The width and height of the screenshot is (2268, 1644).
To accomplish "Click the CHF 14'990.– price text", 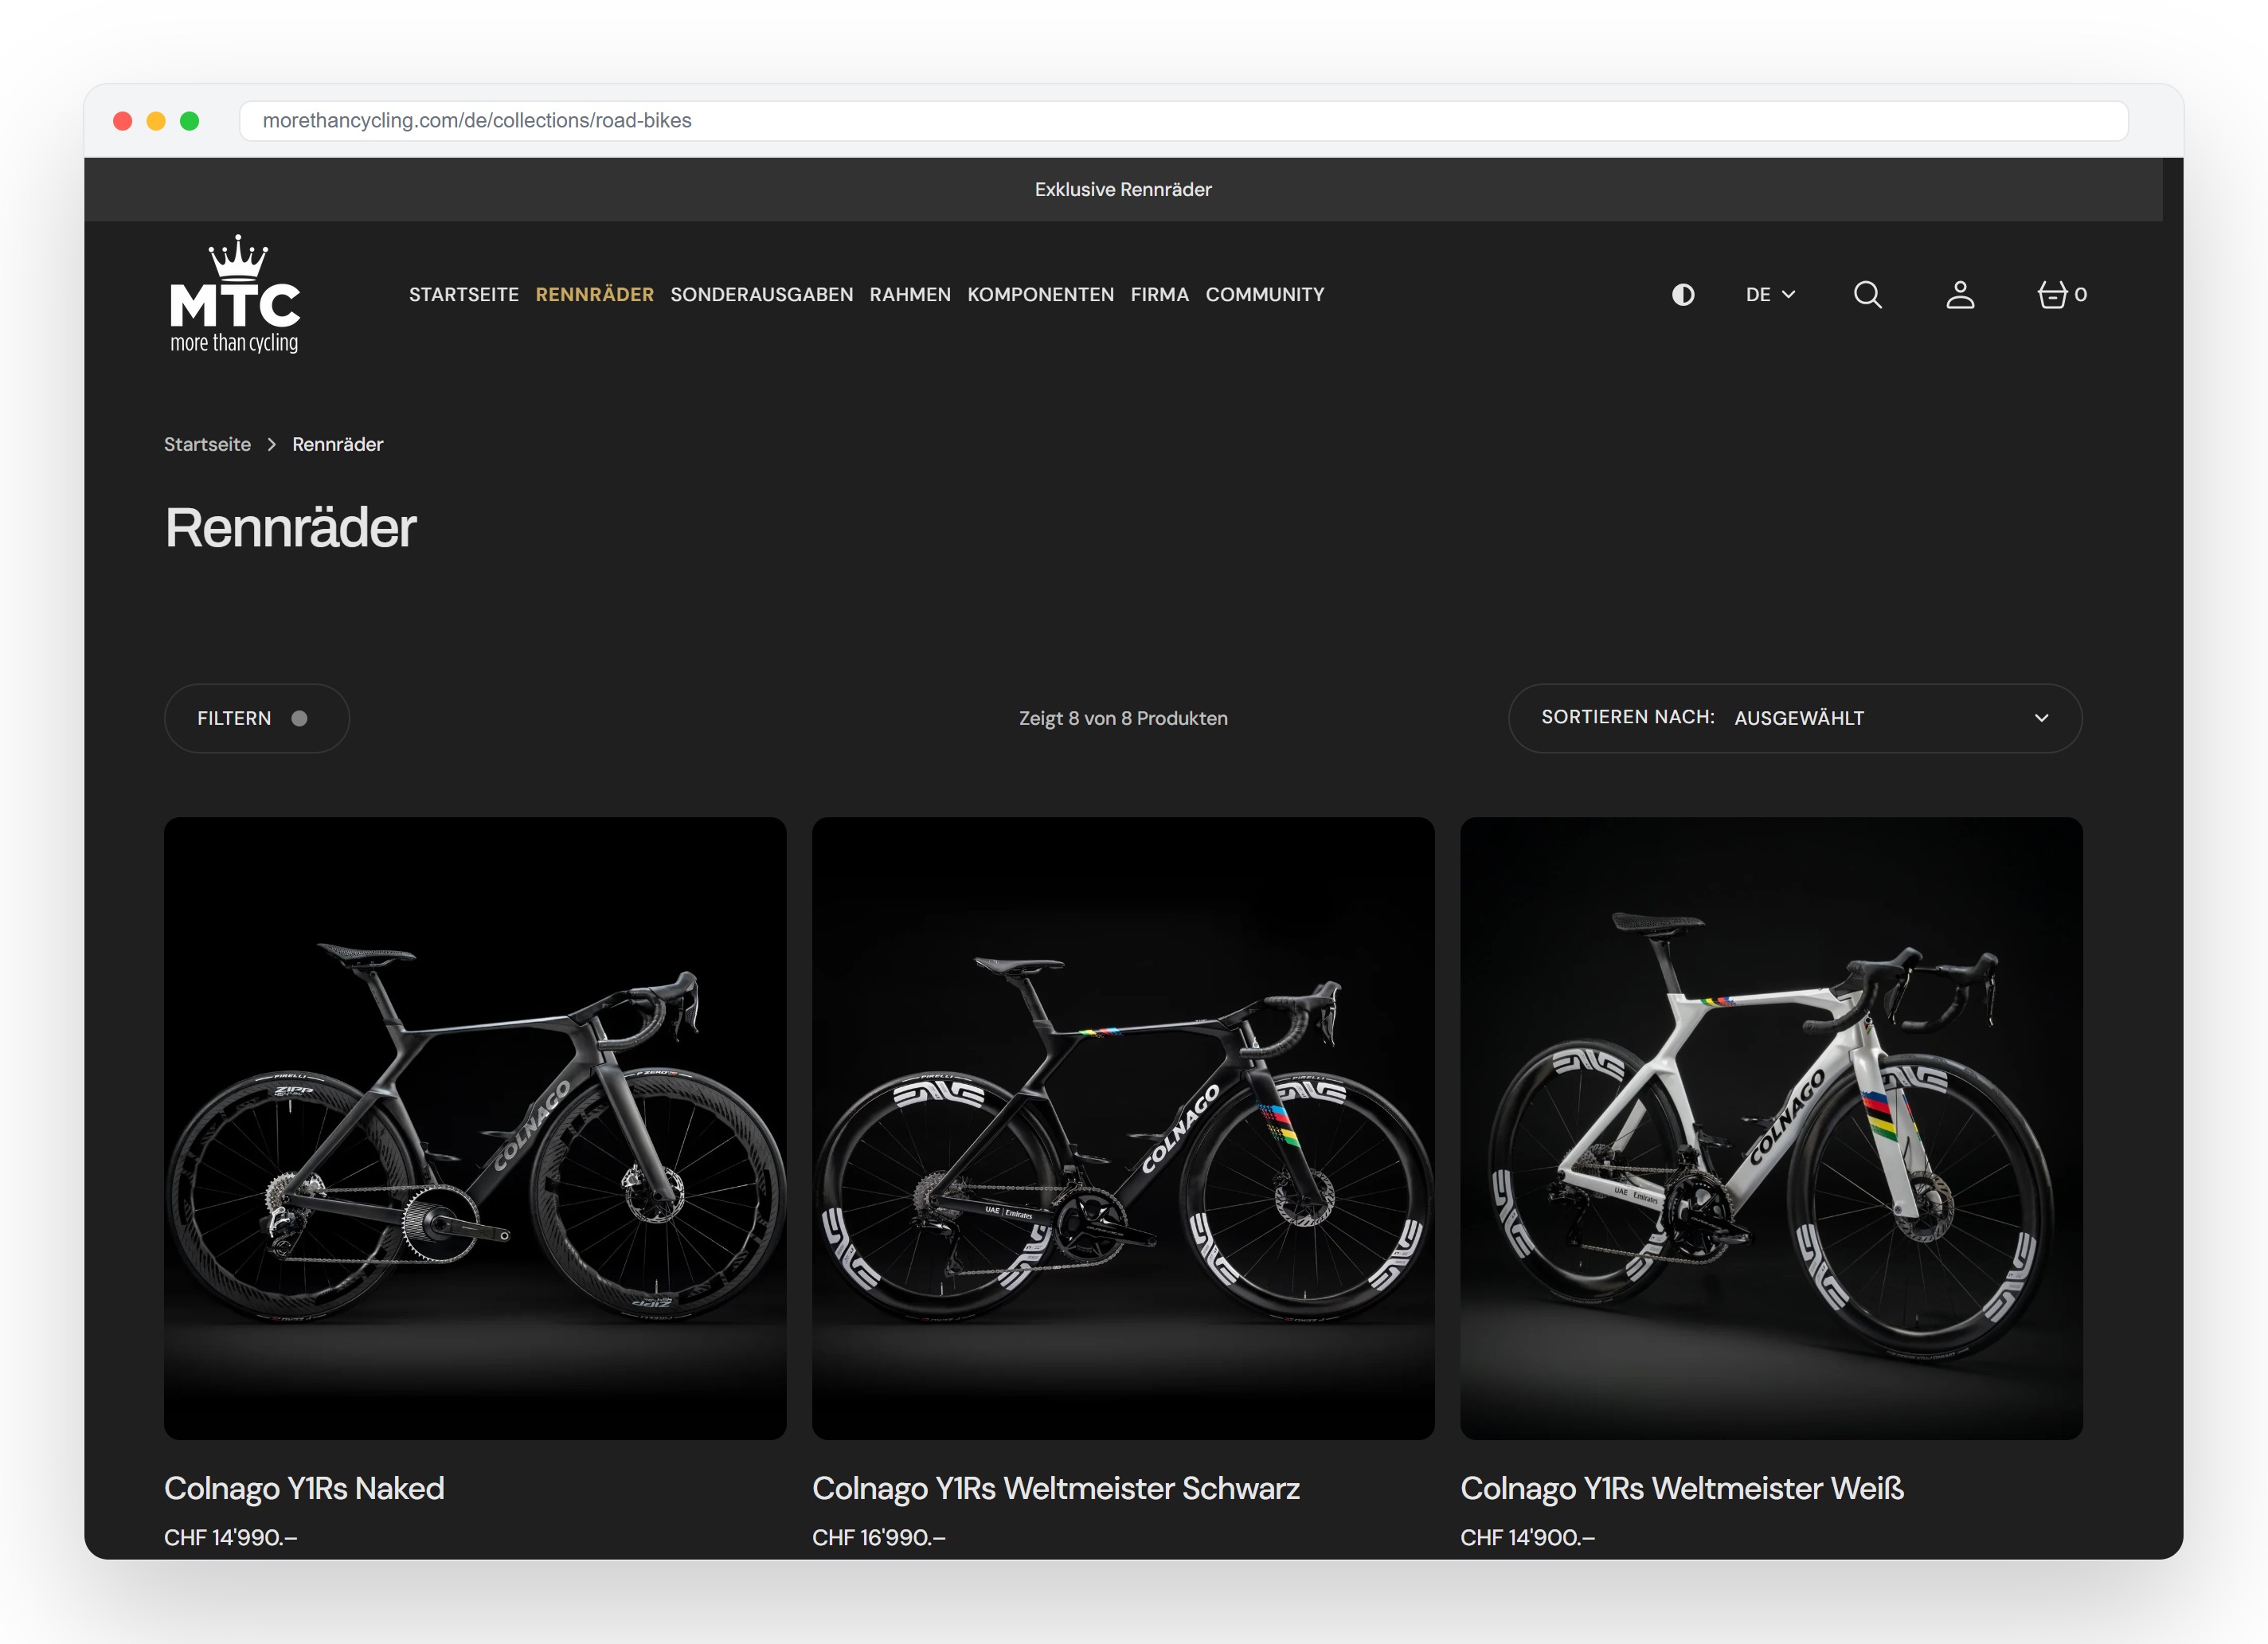I will coord(231,1537).
